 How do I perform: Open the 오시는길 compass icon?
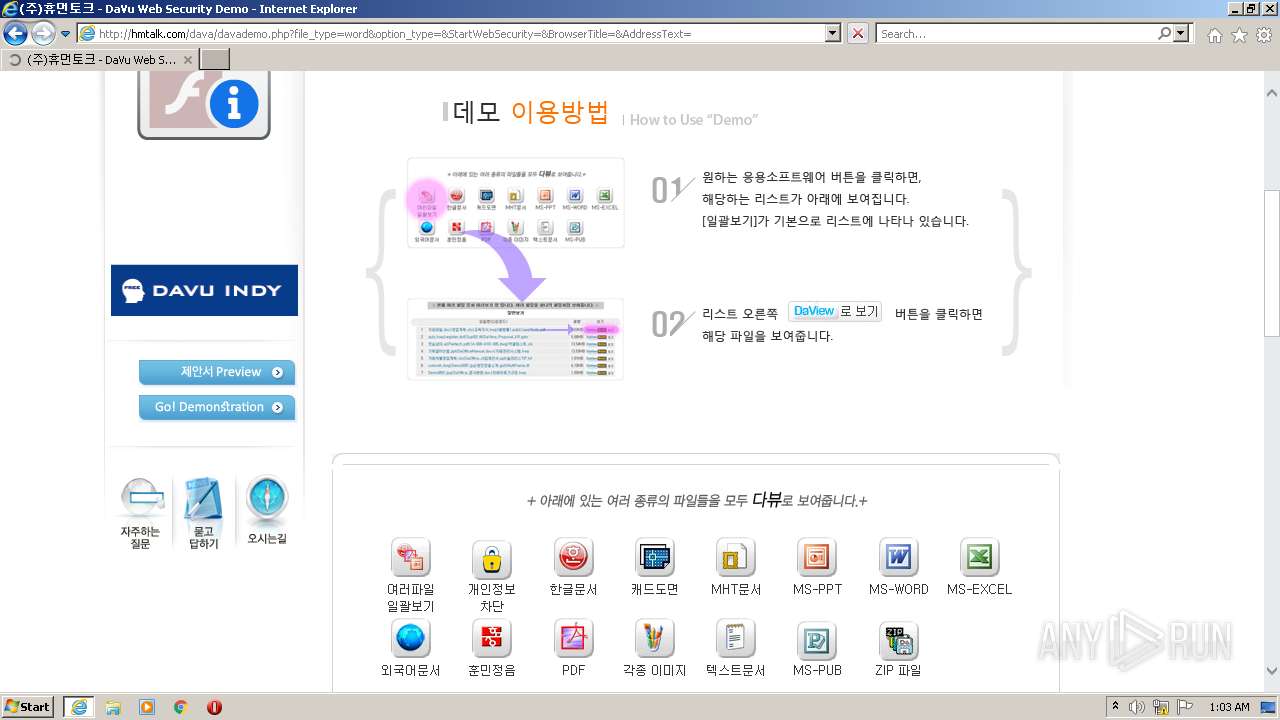coord(266,511)
